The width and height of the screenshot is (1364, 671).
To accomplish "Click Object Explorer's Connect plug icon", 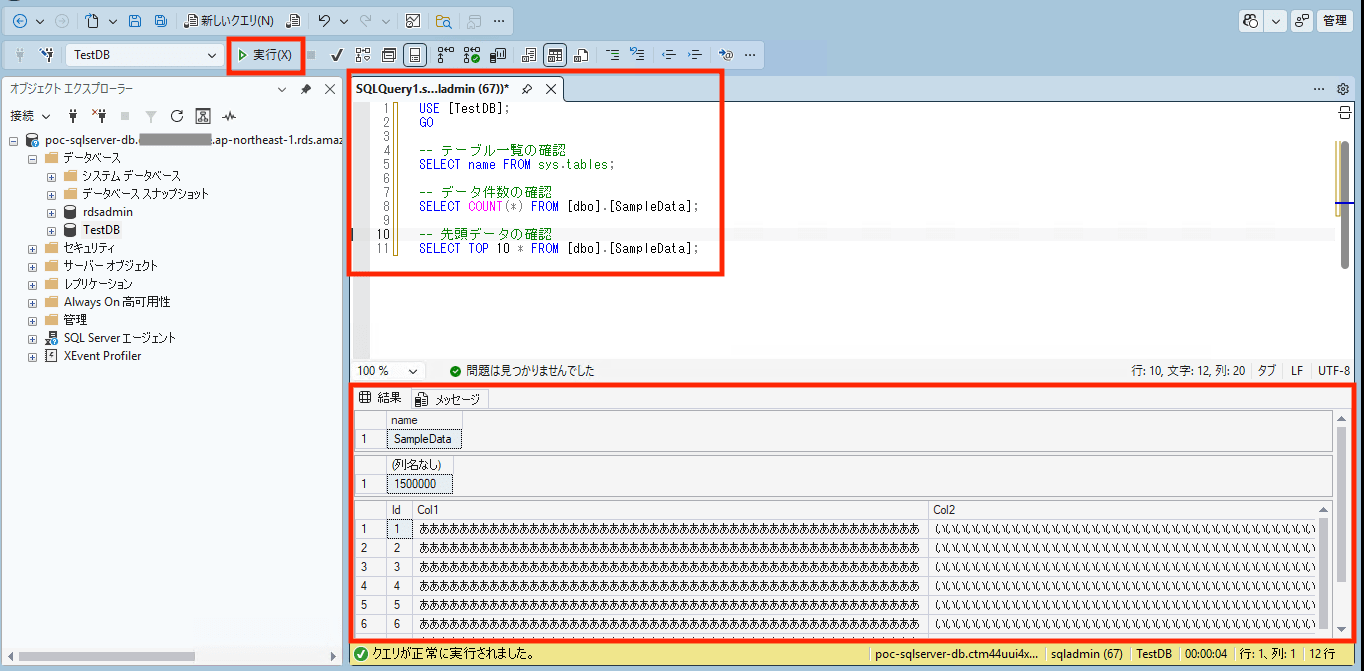I will pos(73,116).
